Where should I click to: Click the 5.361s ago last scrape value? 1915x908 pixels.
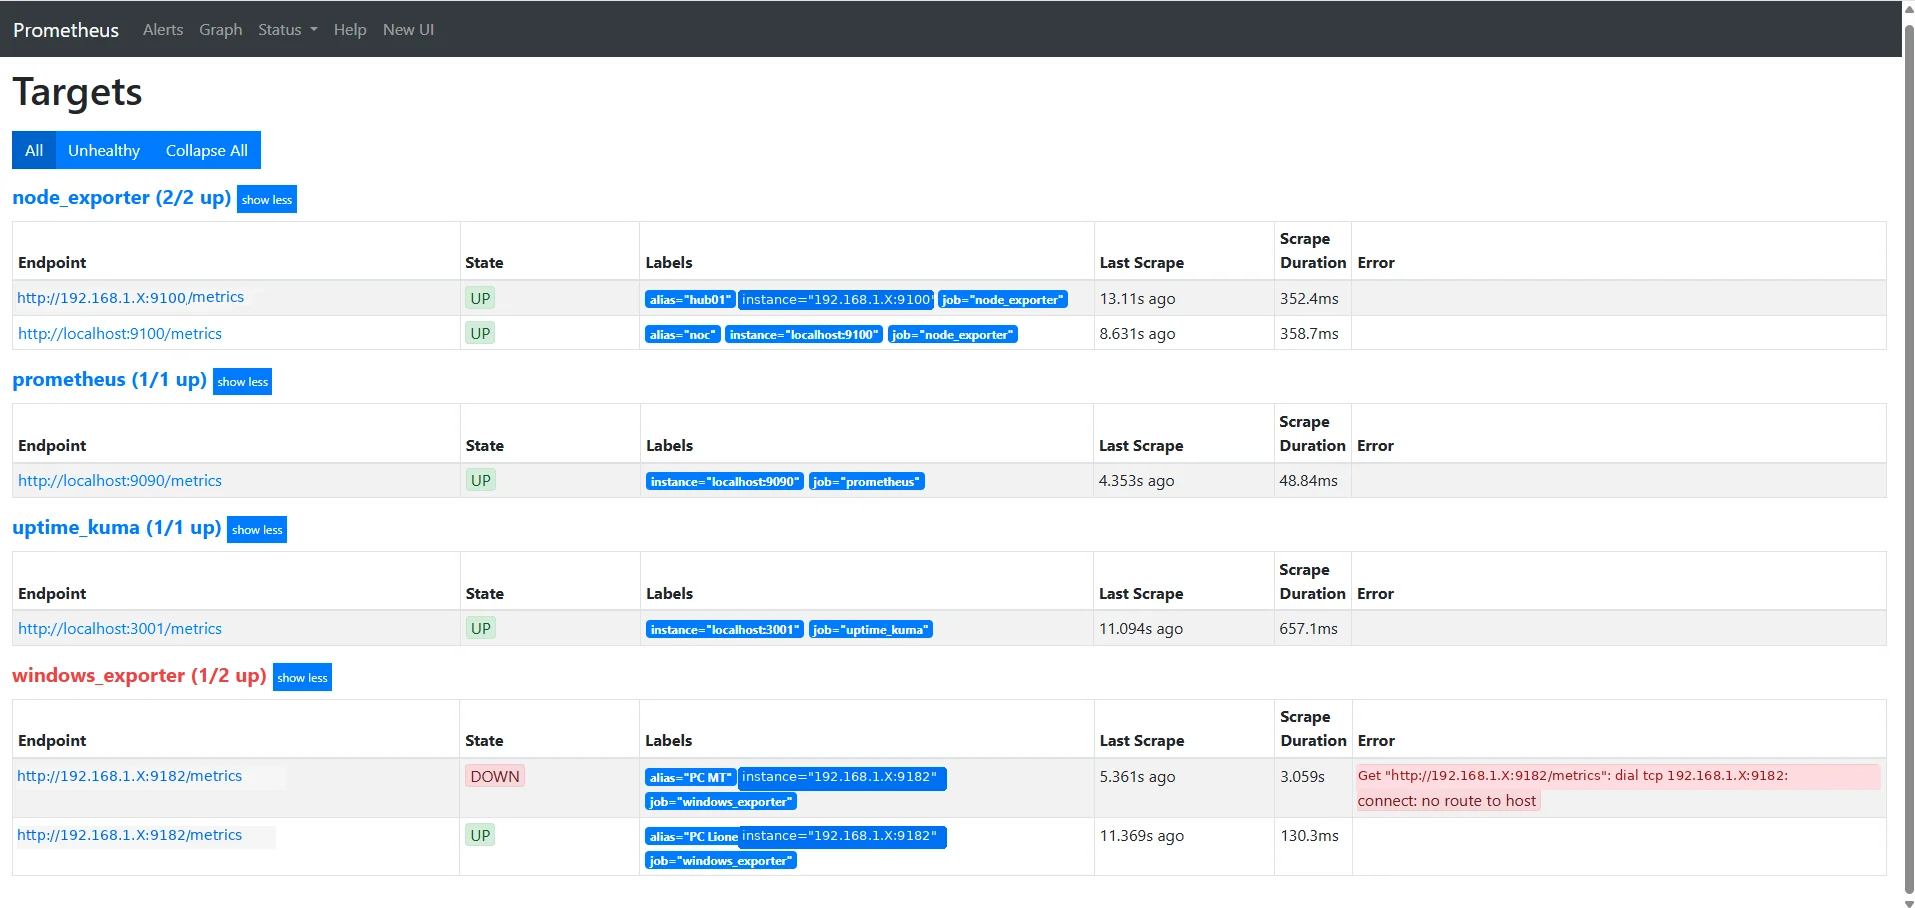click(x=1138, y=777)
